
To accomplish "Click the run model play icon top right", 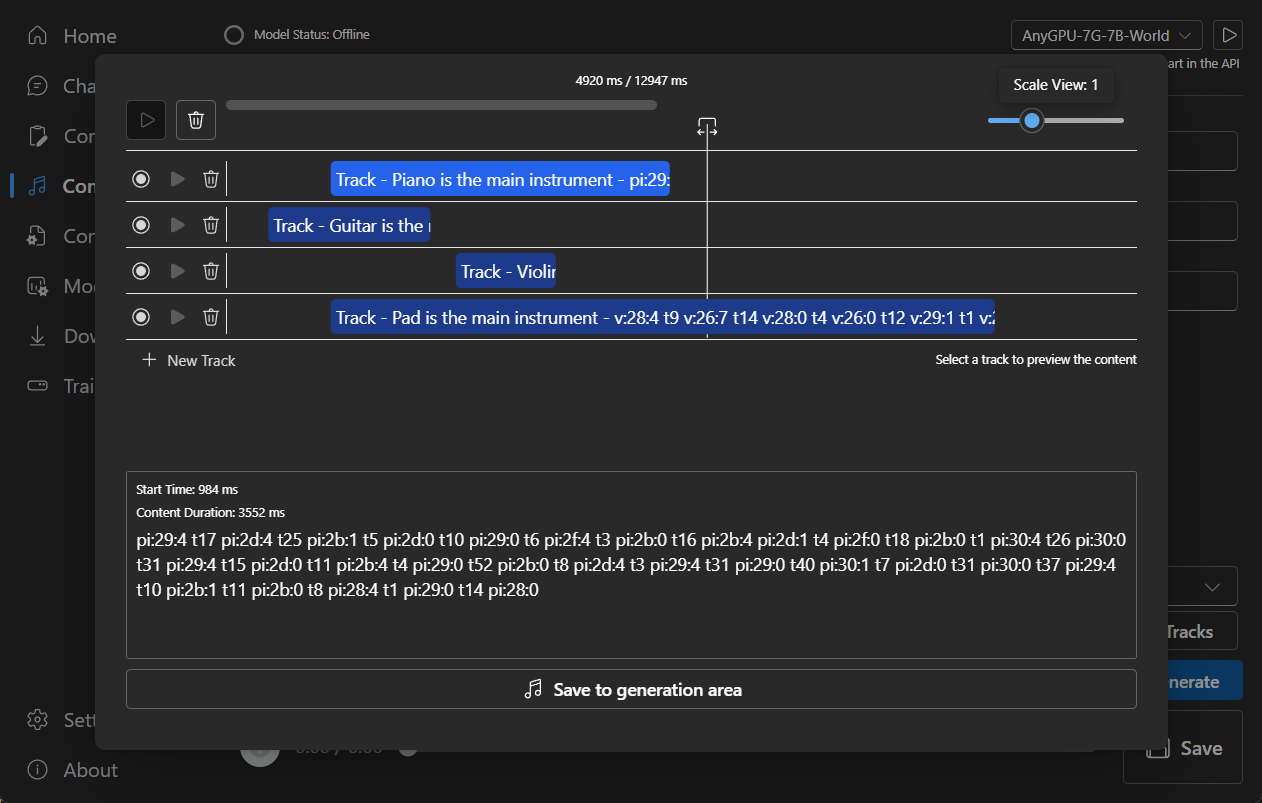I will point(1227,36).
